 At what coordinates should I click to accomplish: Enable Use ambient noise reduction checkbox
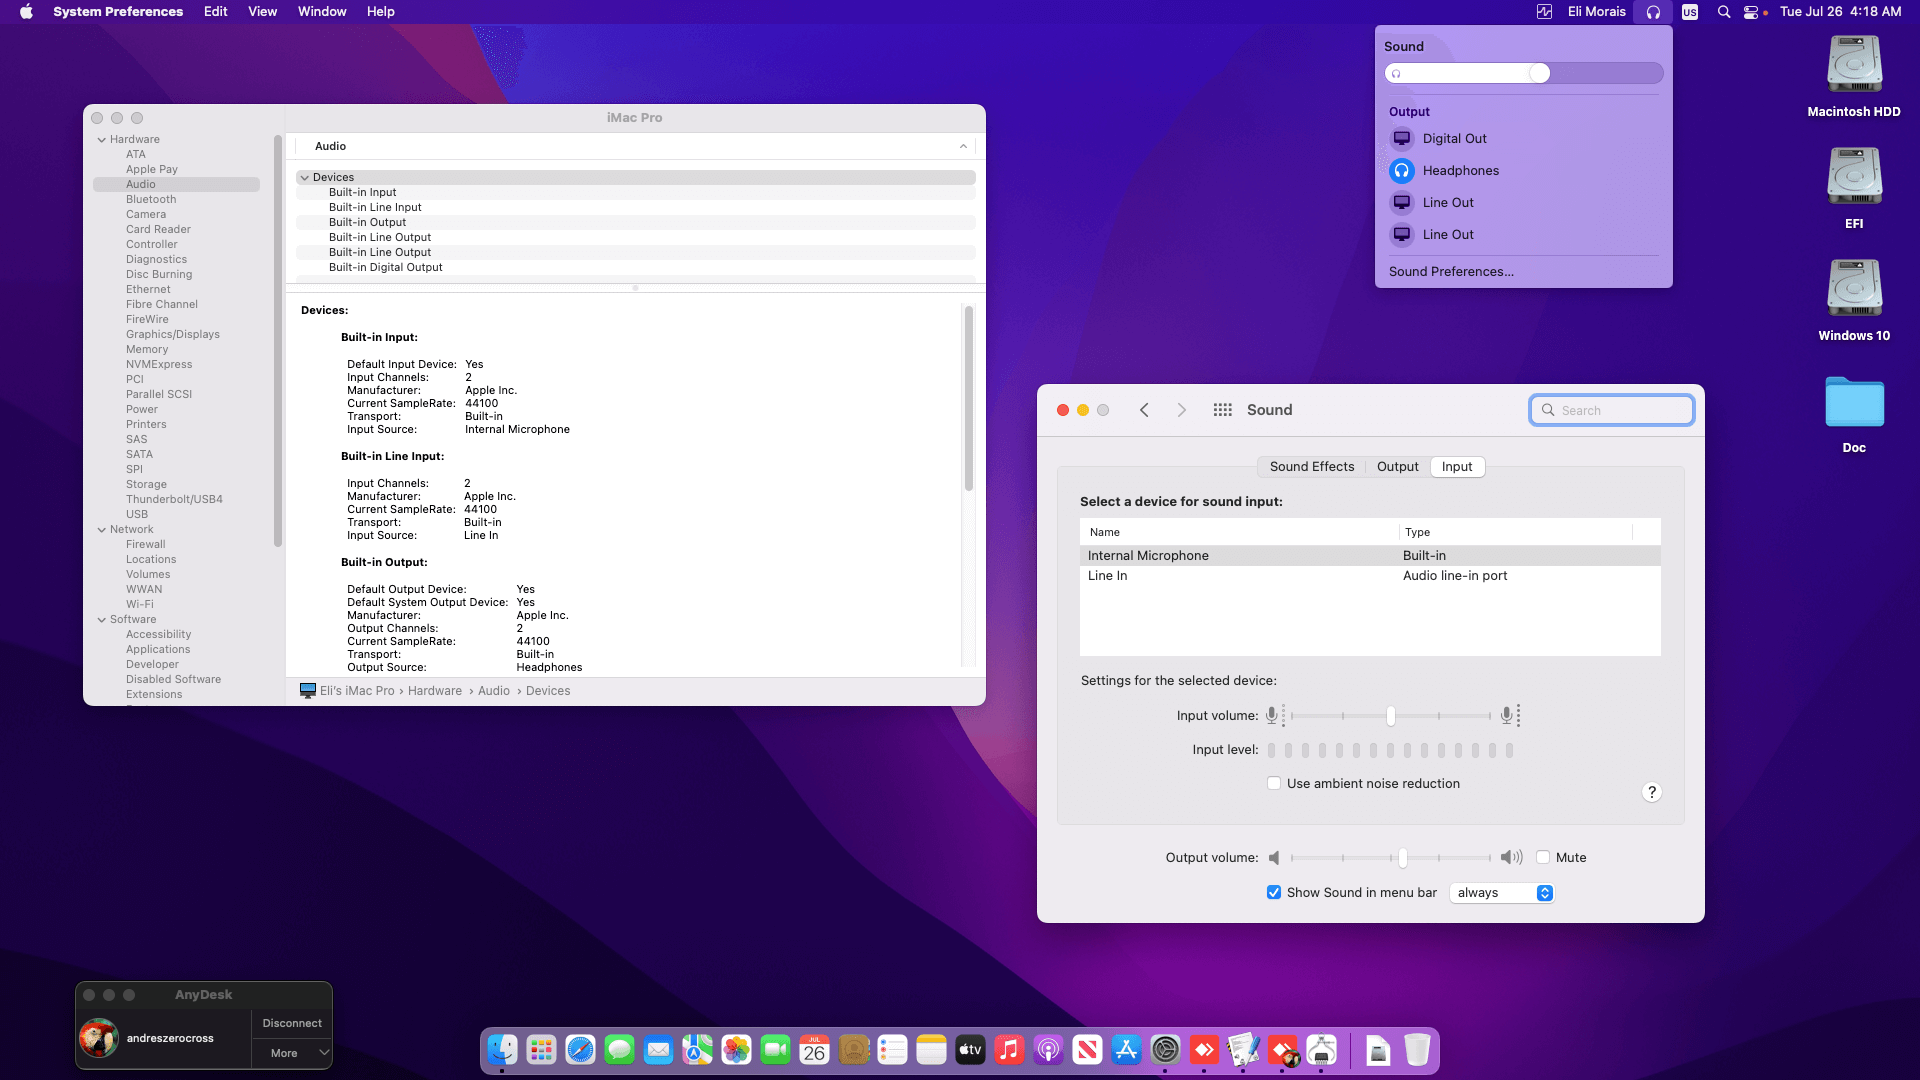click(x=1274, y=784)
